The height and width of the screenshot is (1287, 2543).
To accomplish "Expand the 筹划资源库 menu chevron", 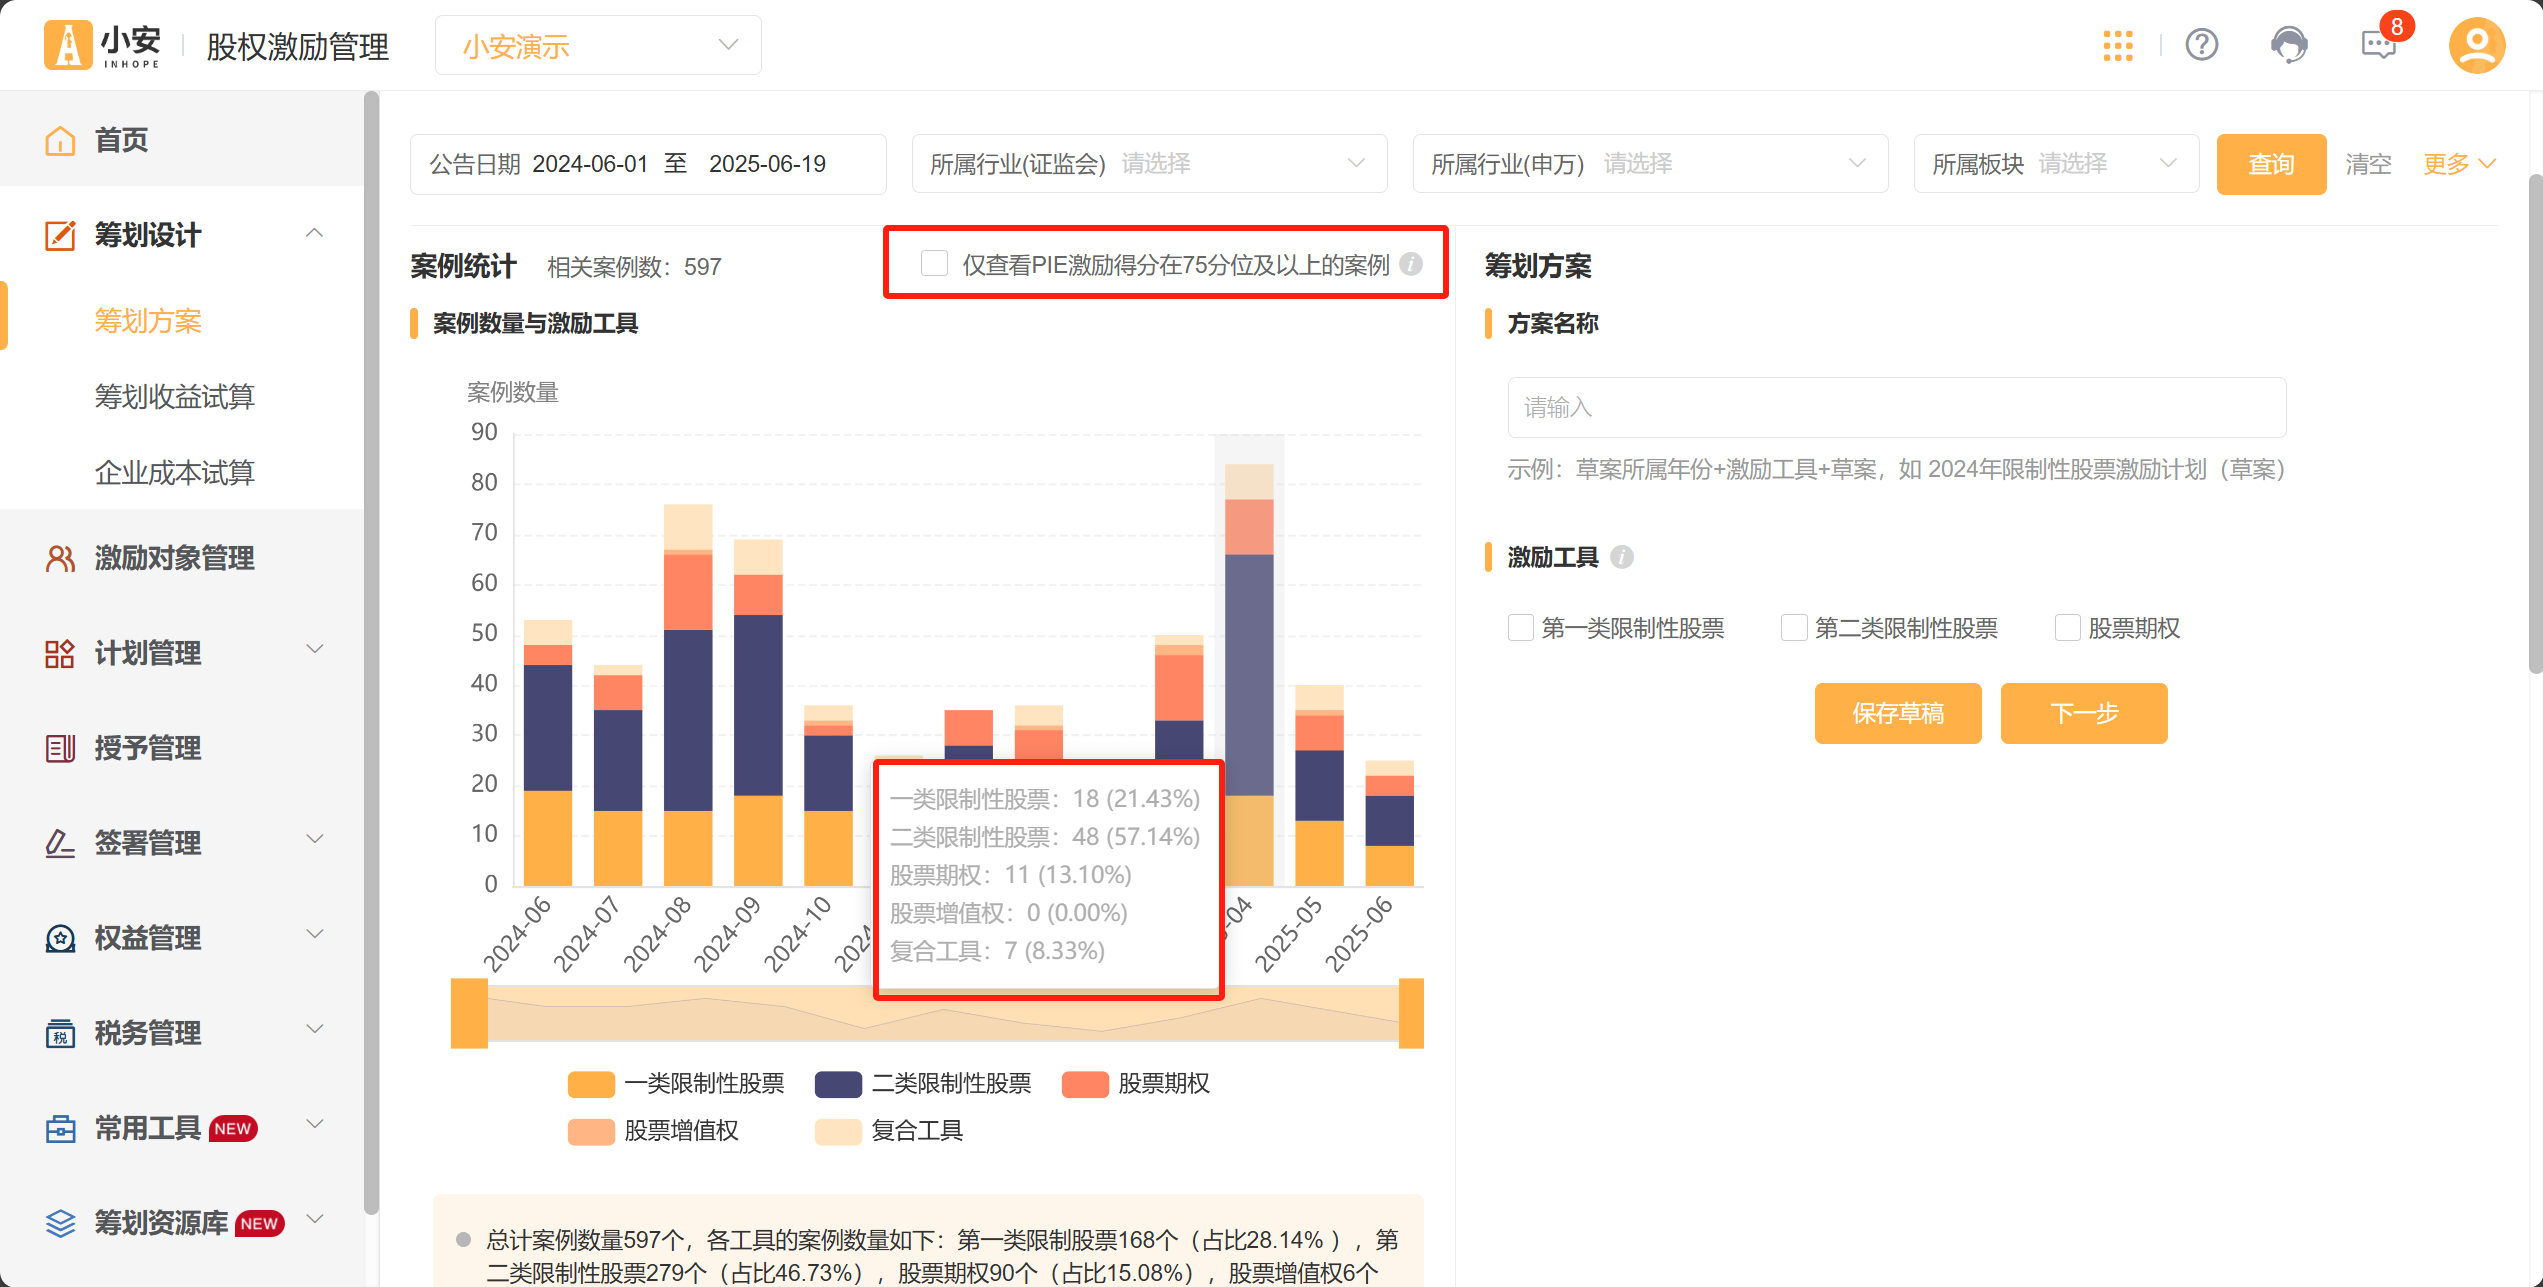I will 314,1221.
